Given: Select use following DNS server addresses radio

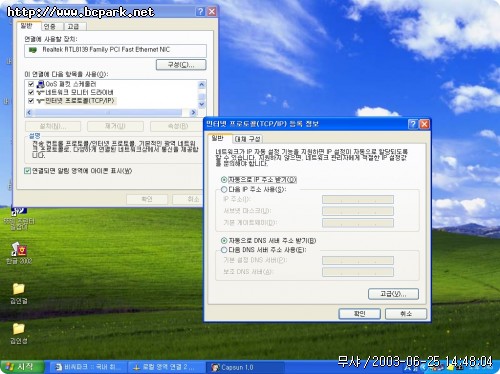Looking at the screenshot, I should click(224, 250).
